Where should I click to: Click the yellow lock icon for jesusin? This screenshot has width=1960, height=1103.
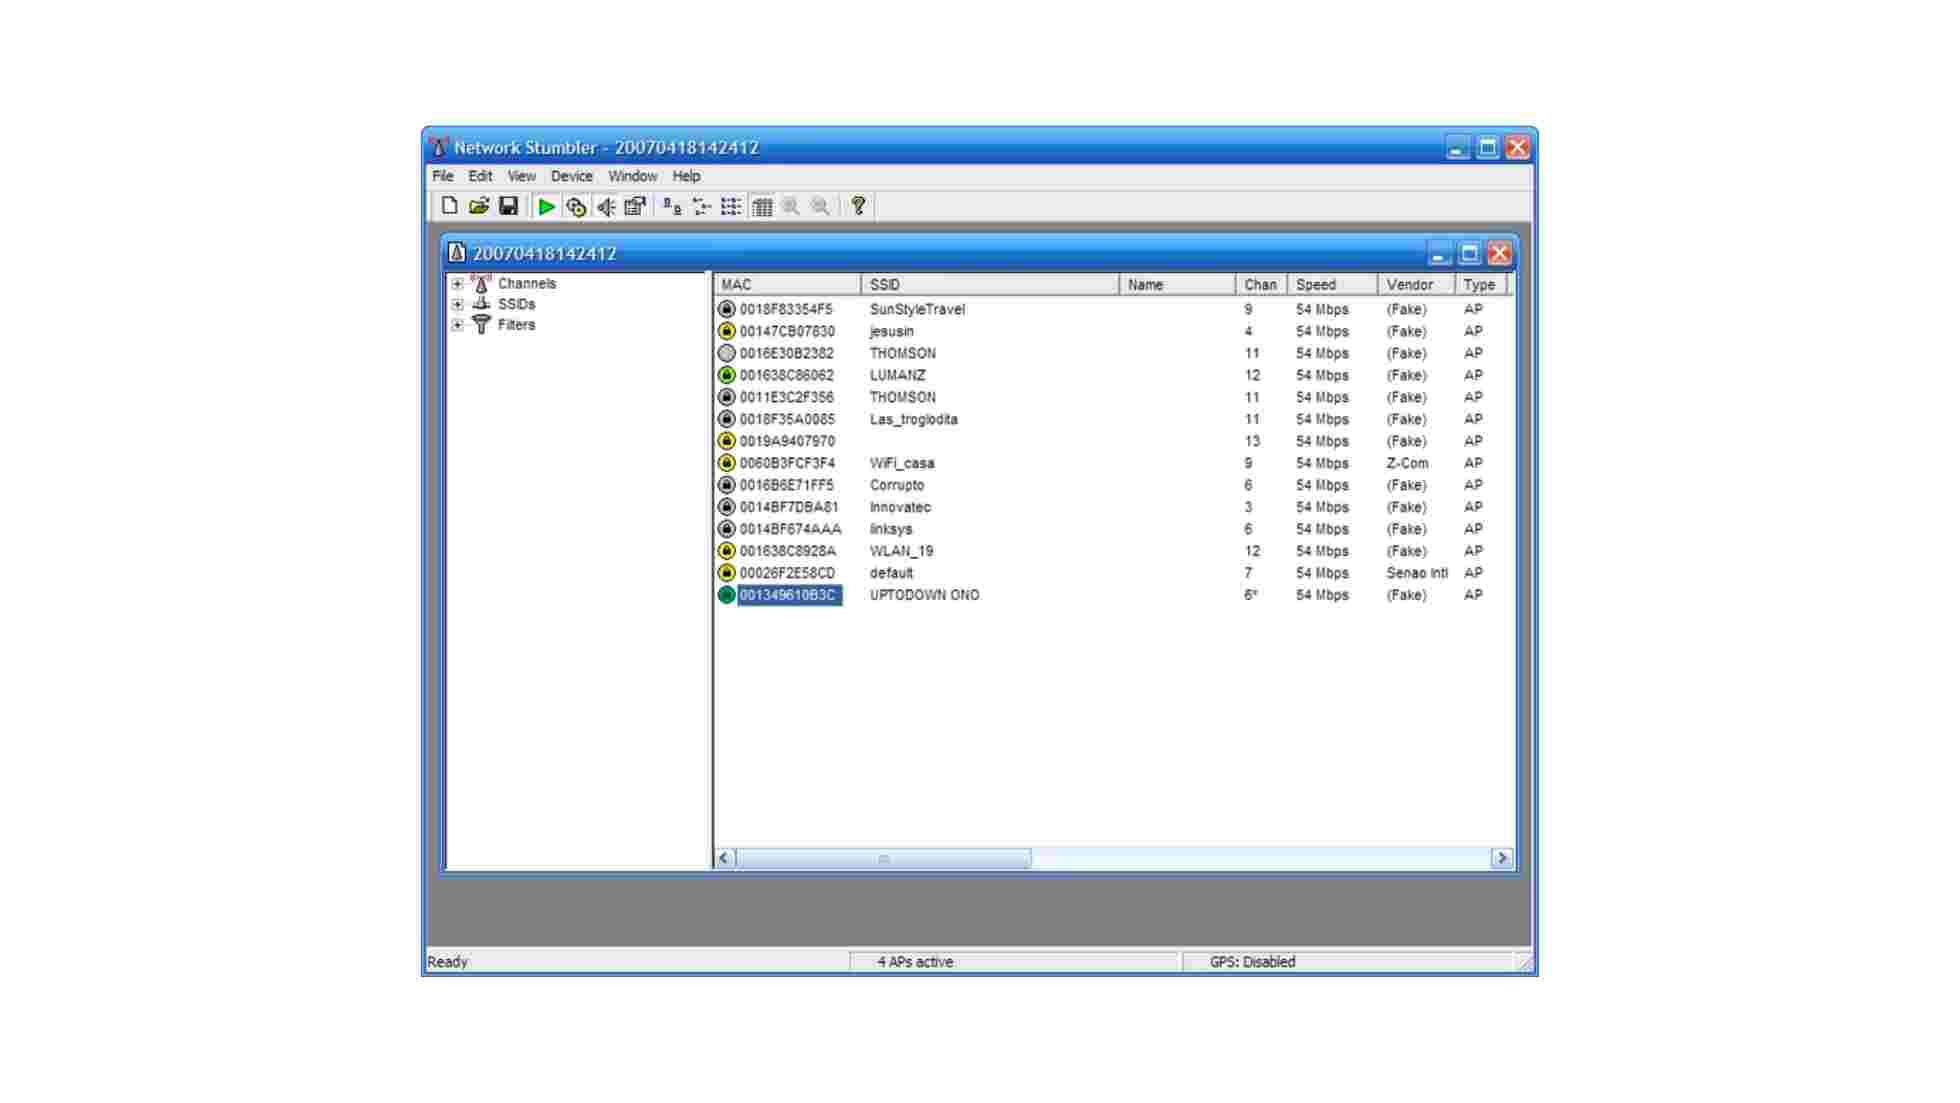click(727, 331)
